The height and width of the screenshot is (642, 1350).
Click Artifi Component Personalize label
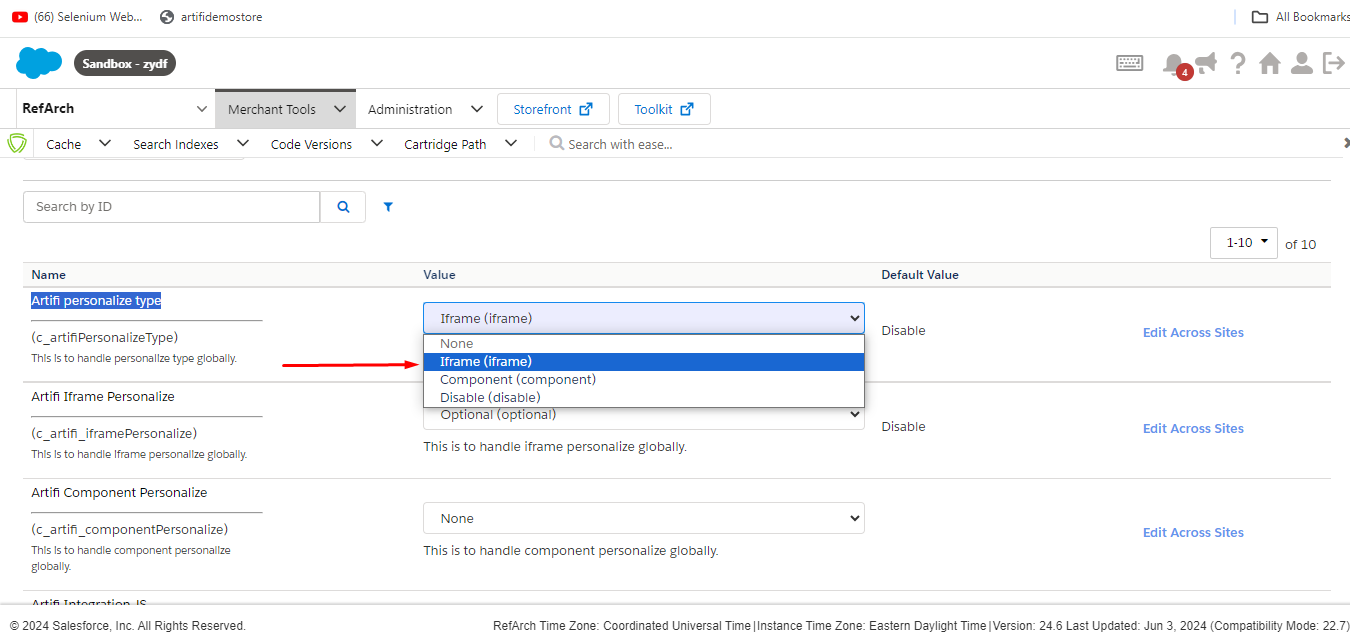pyautogui.click(x=119, y=492)
